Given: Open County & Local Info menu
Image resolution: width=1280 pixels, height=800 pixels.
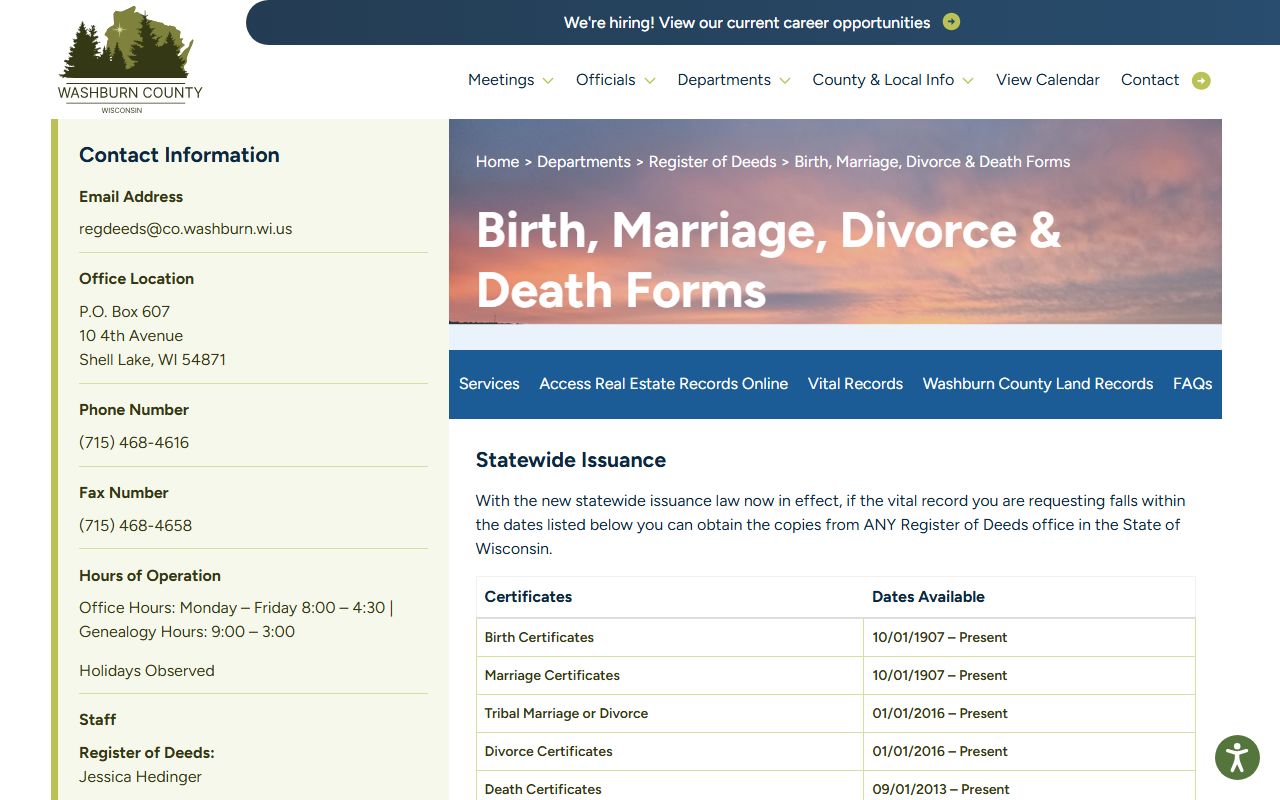Looking at the screenshot, I should pos(883,80).
